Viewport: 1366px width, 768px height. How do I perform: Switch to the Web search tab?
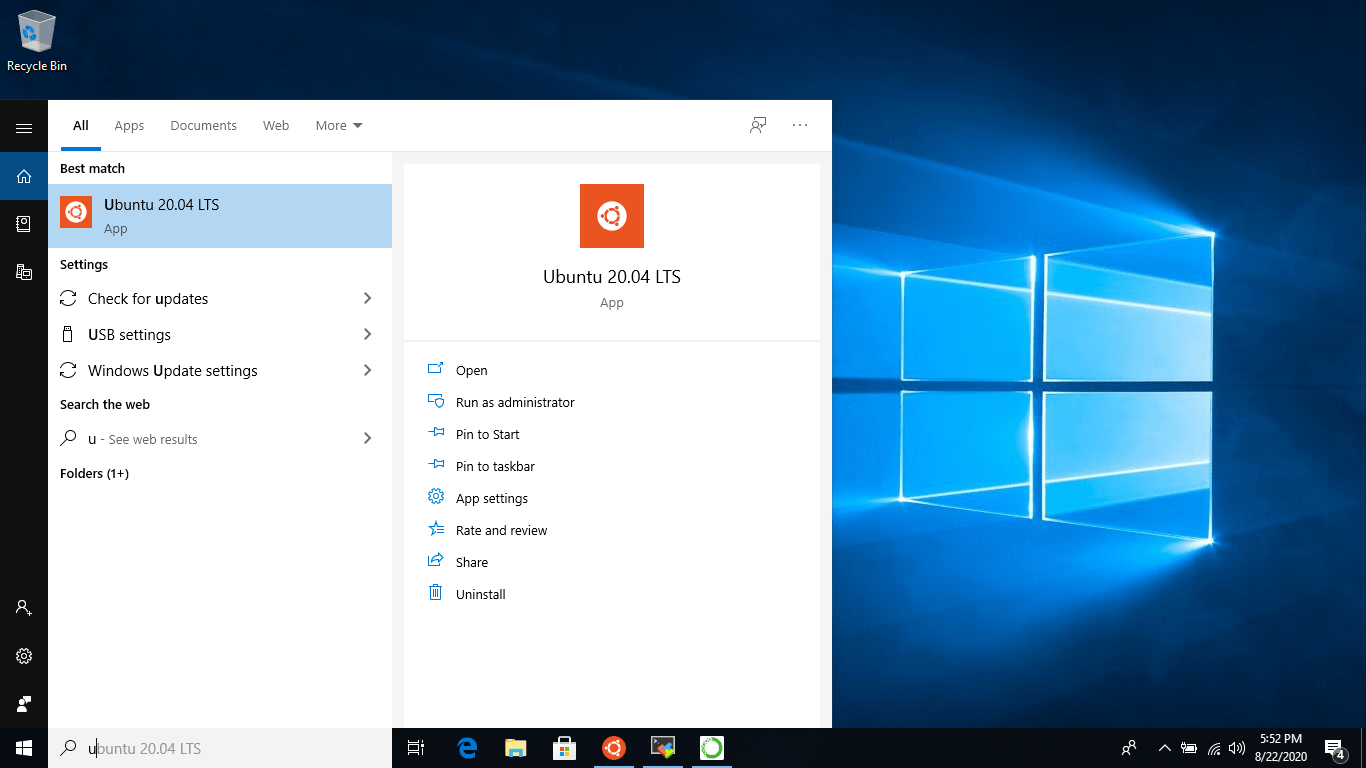tap(276, 125)
